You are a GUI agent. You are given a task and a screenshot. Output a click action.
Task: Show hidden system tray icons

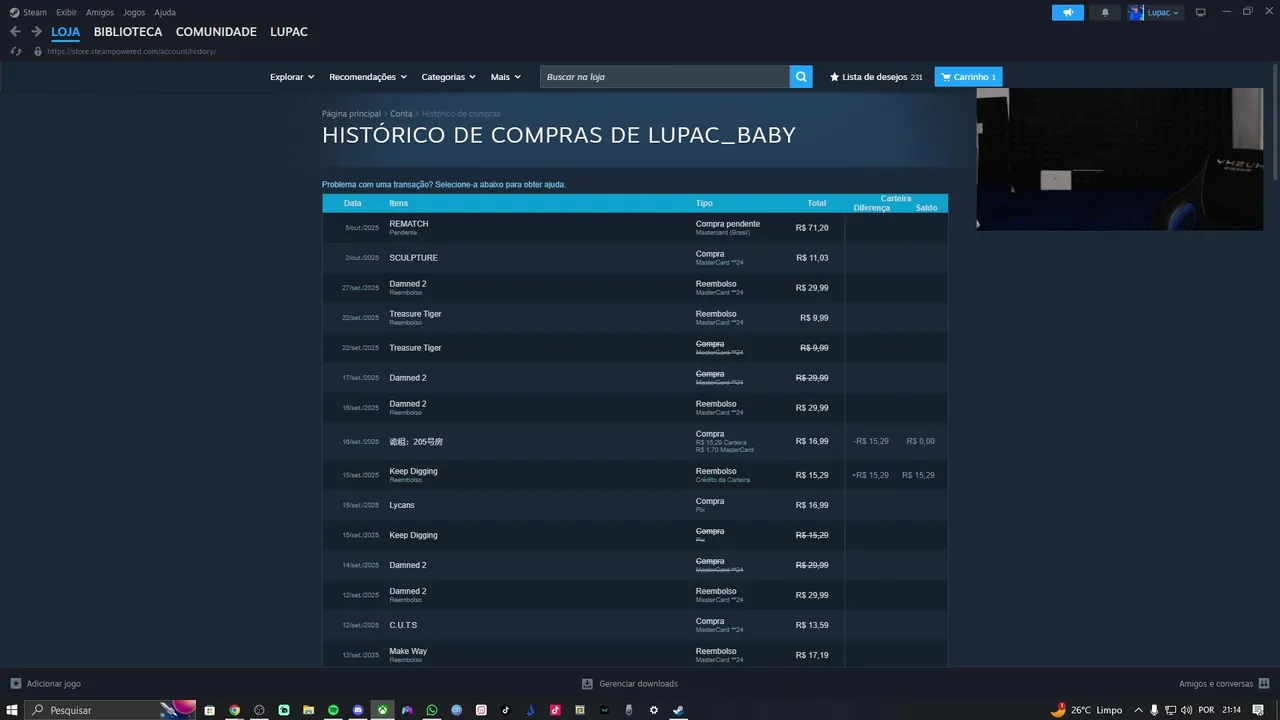[x=1137, y=710]
